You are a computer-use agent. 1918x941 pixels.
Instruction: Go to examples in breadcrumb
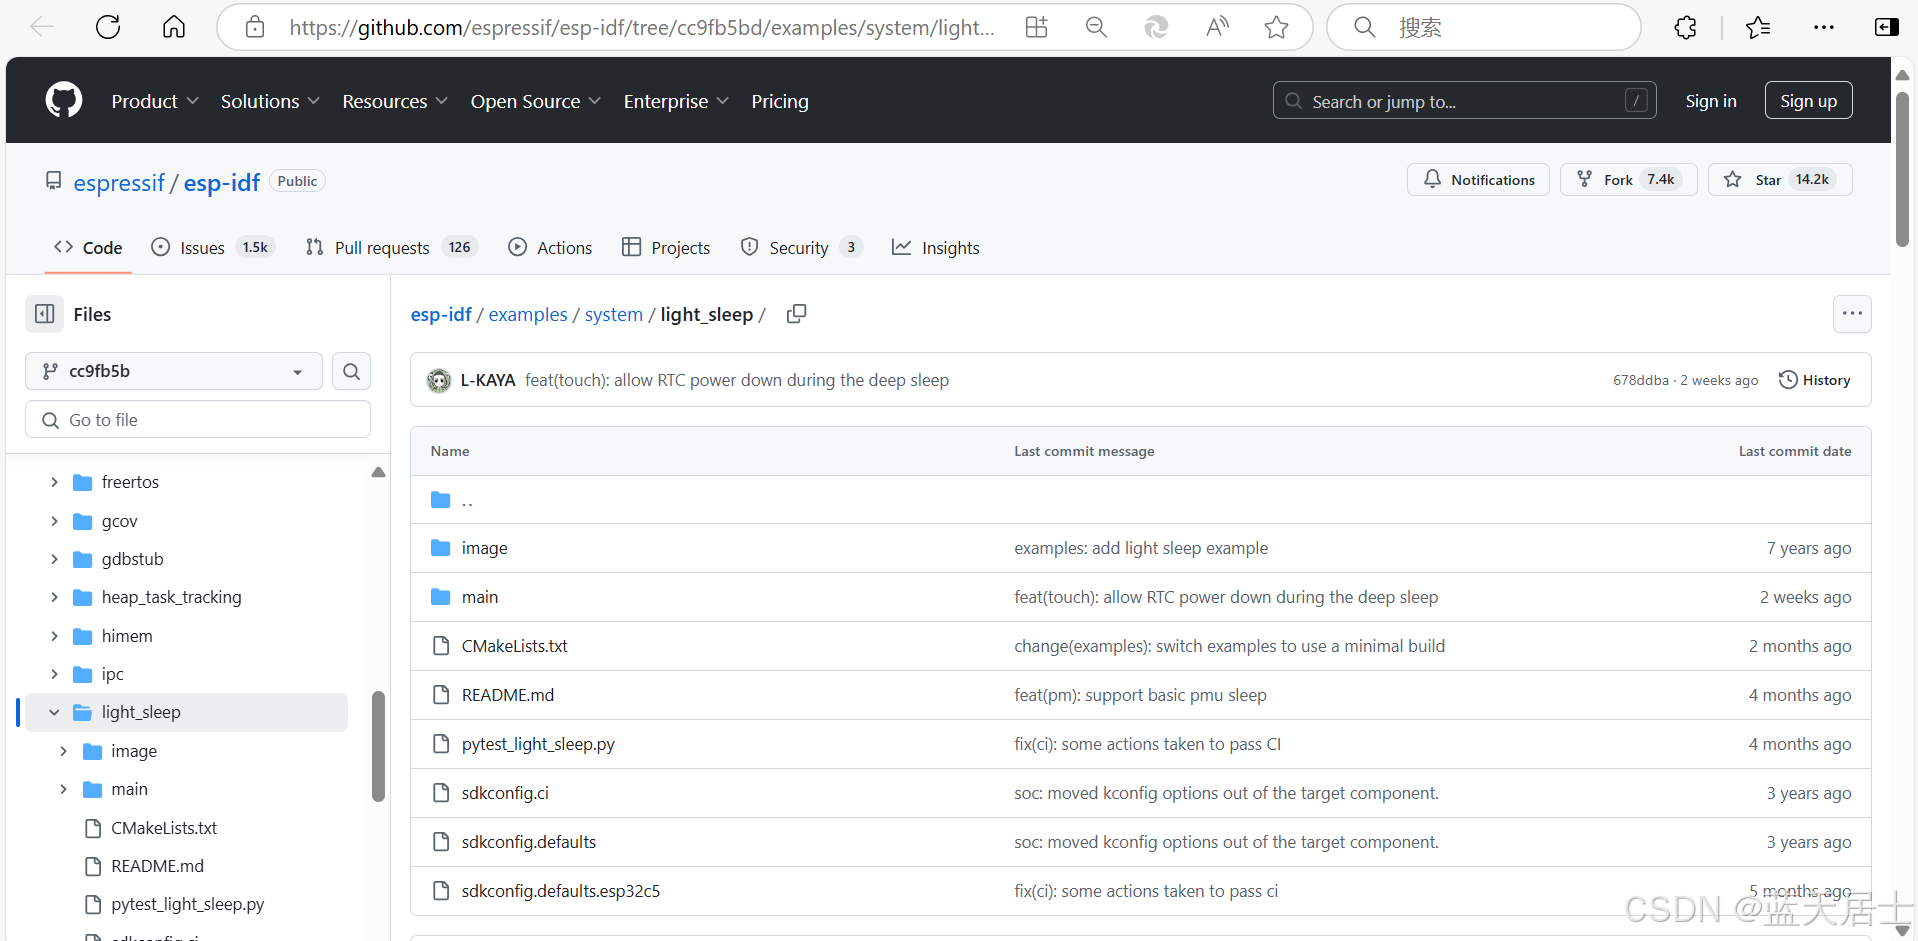tap(528, 314)
